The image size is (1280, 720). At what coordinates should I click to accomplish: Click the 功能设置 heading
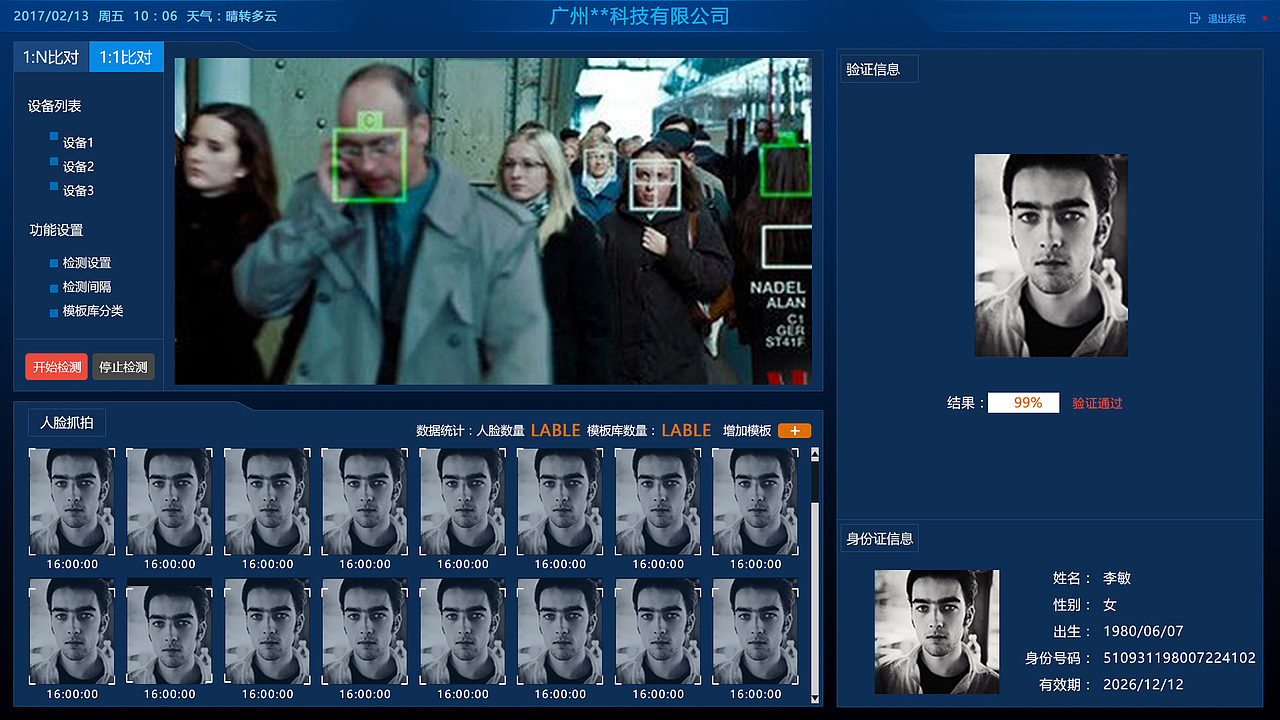click(56, 230)
